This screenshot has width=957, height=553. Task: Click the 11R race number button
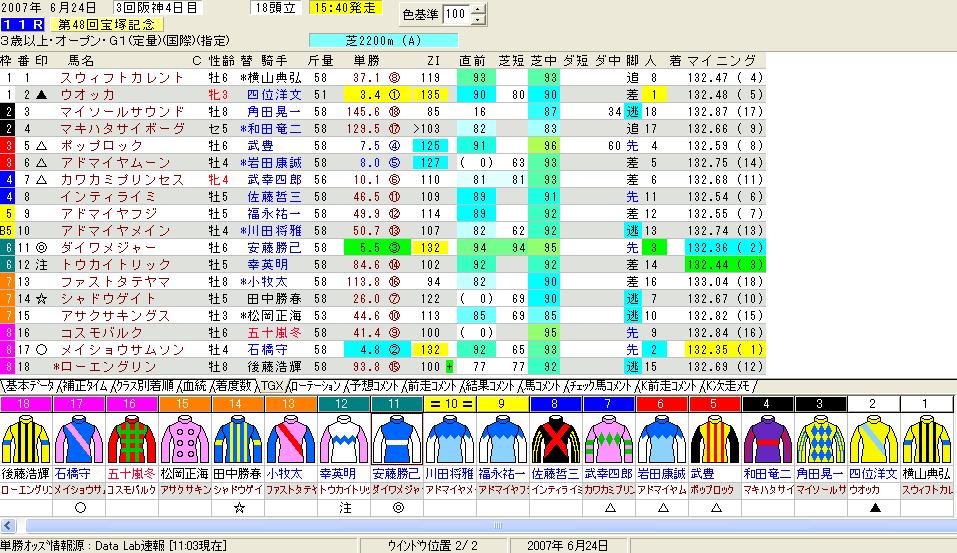click(23, 24)
